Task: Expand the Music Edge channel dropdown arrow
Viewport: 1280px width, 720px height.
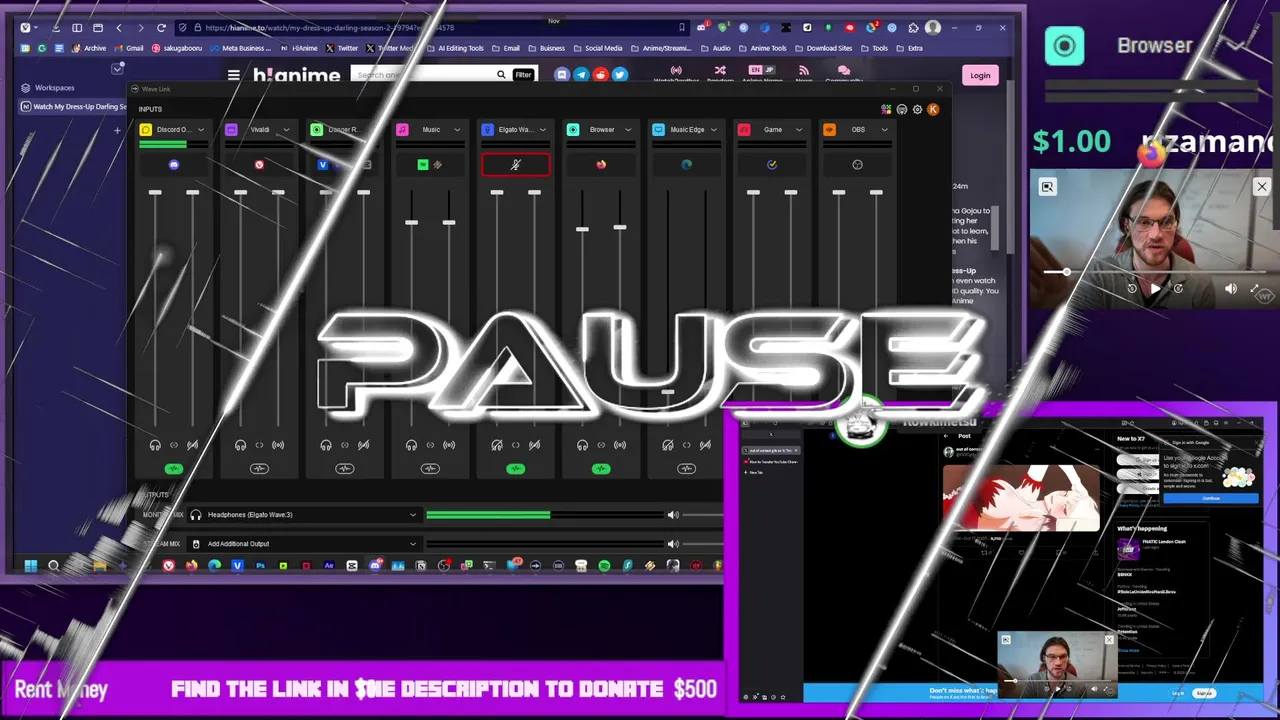Action: pyautogui.click(x=714, y=129)
